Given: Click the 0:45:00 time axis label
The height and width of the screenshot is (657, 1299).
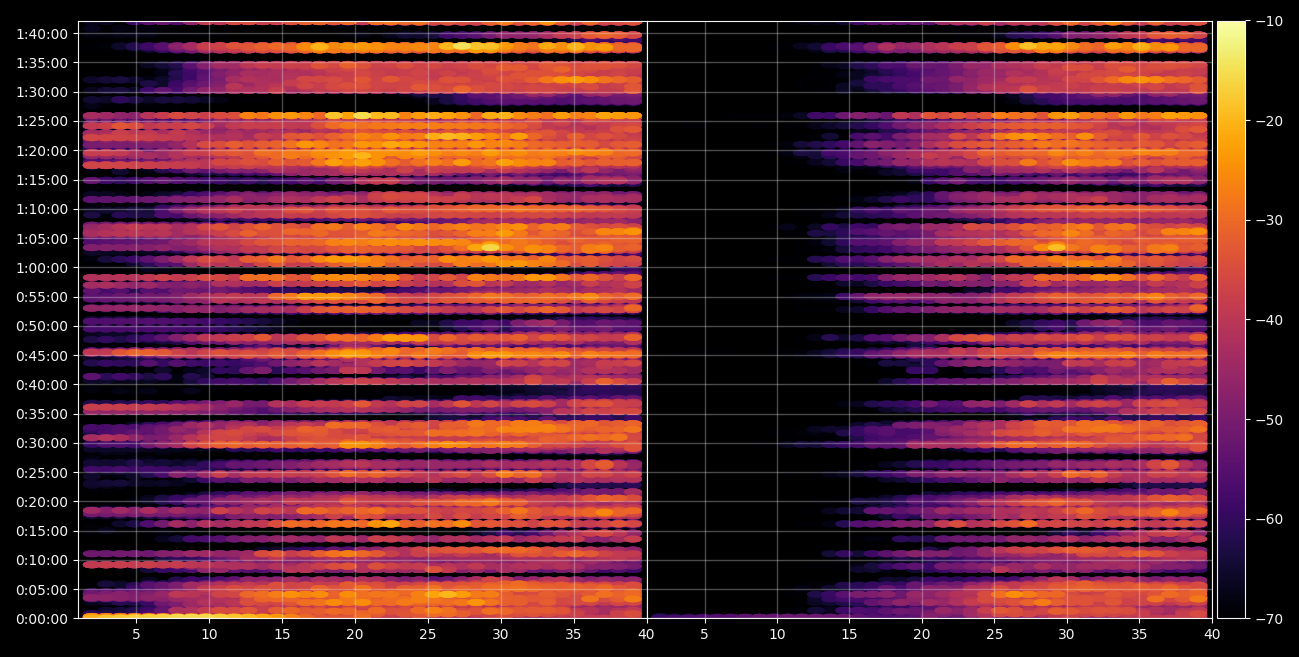Looking at the screenshot, I should coord(42,356).
